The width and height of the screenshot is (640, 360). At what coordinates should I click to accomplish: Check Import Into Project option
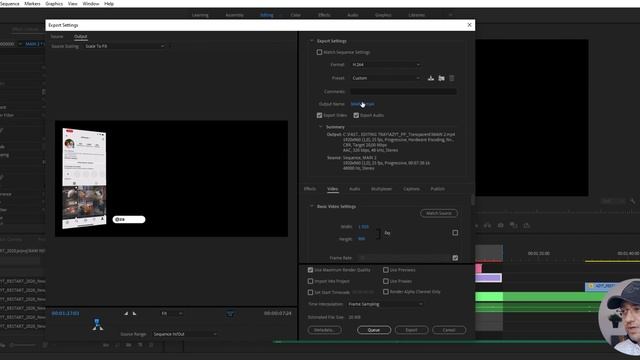tap(310, 281)
